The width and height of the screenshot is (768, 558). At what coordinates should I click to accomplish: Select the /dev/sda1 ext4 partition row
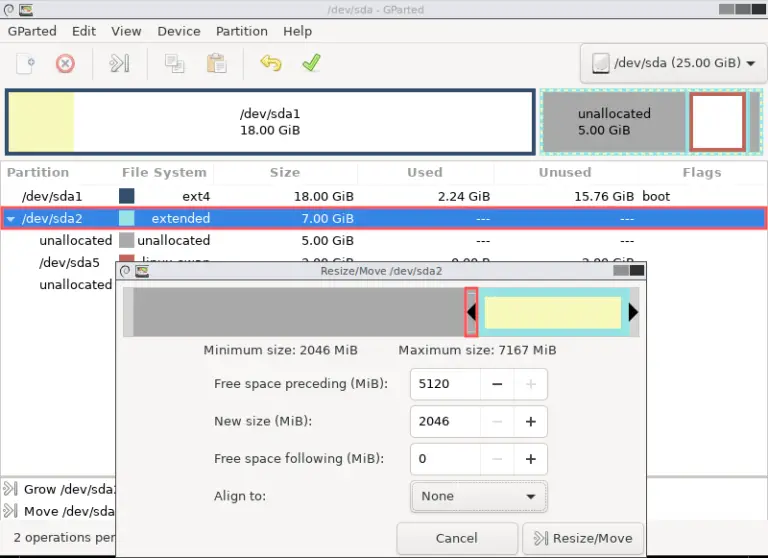(300, 196)
